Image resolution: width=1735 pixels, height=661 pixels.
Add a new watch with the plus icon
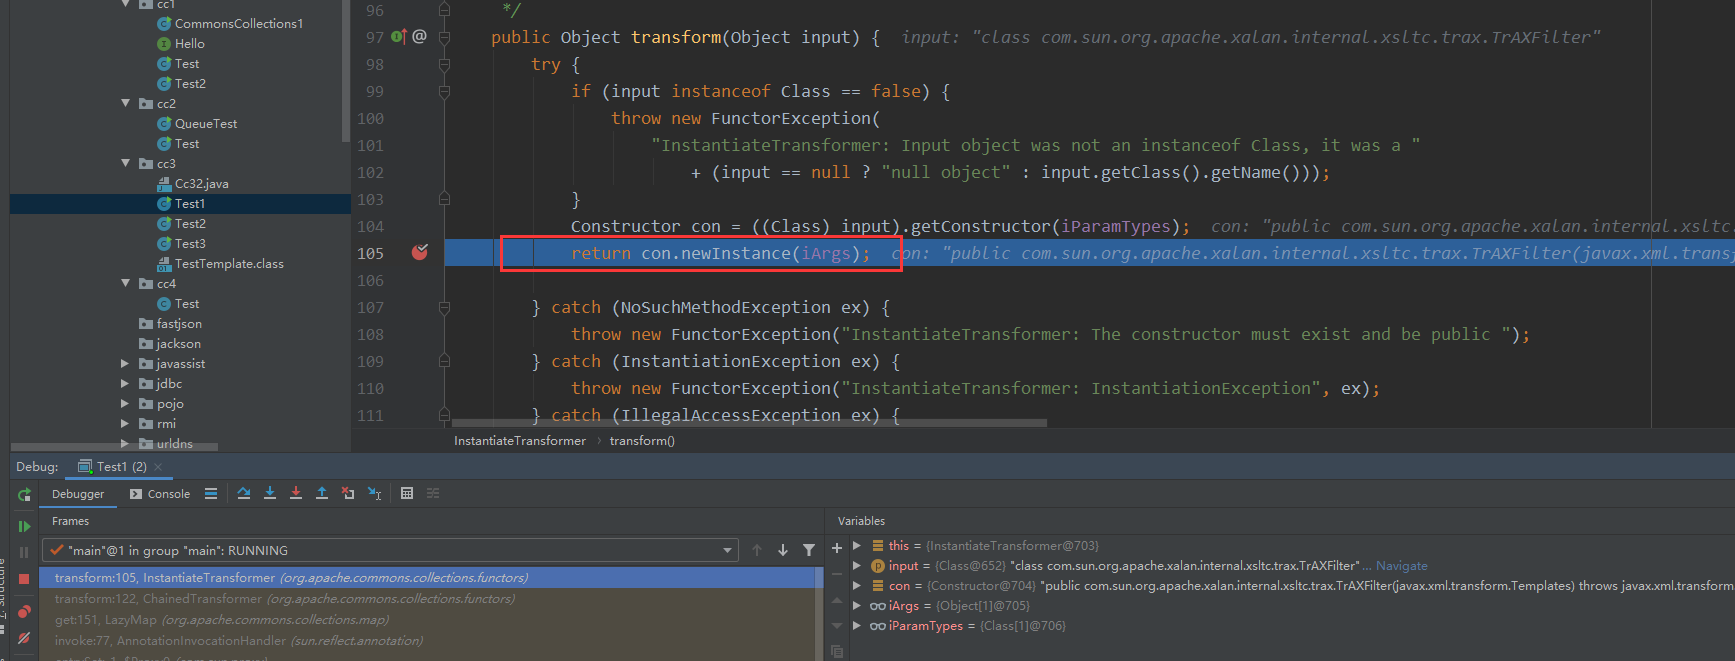(837, 548)
